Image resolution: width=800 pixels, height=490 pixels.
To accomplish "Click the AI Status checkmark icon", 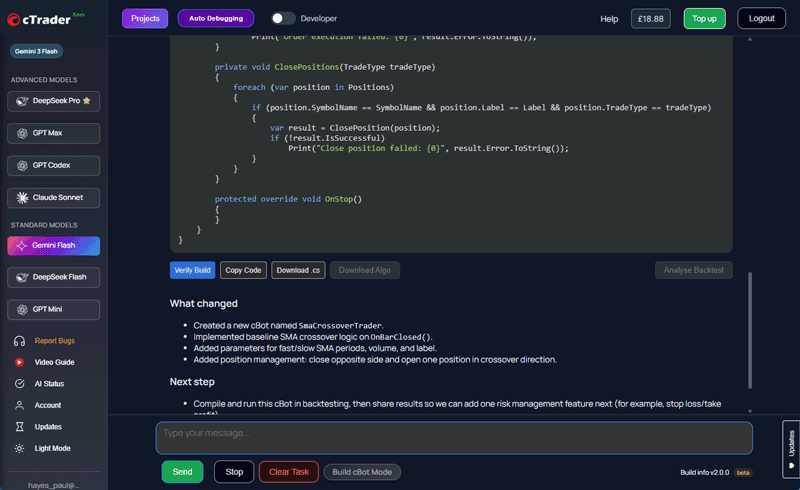I will (x=19, y=384).
